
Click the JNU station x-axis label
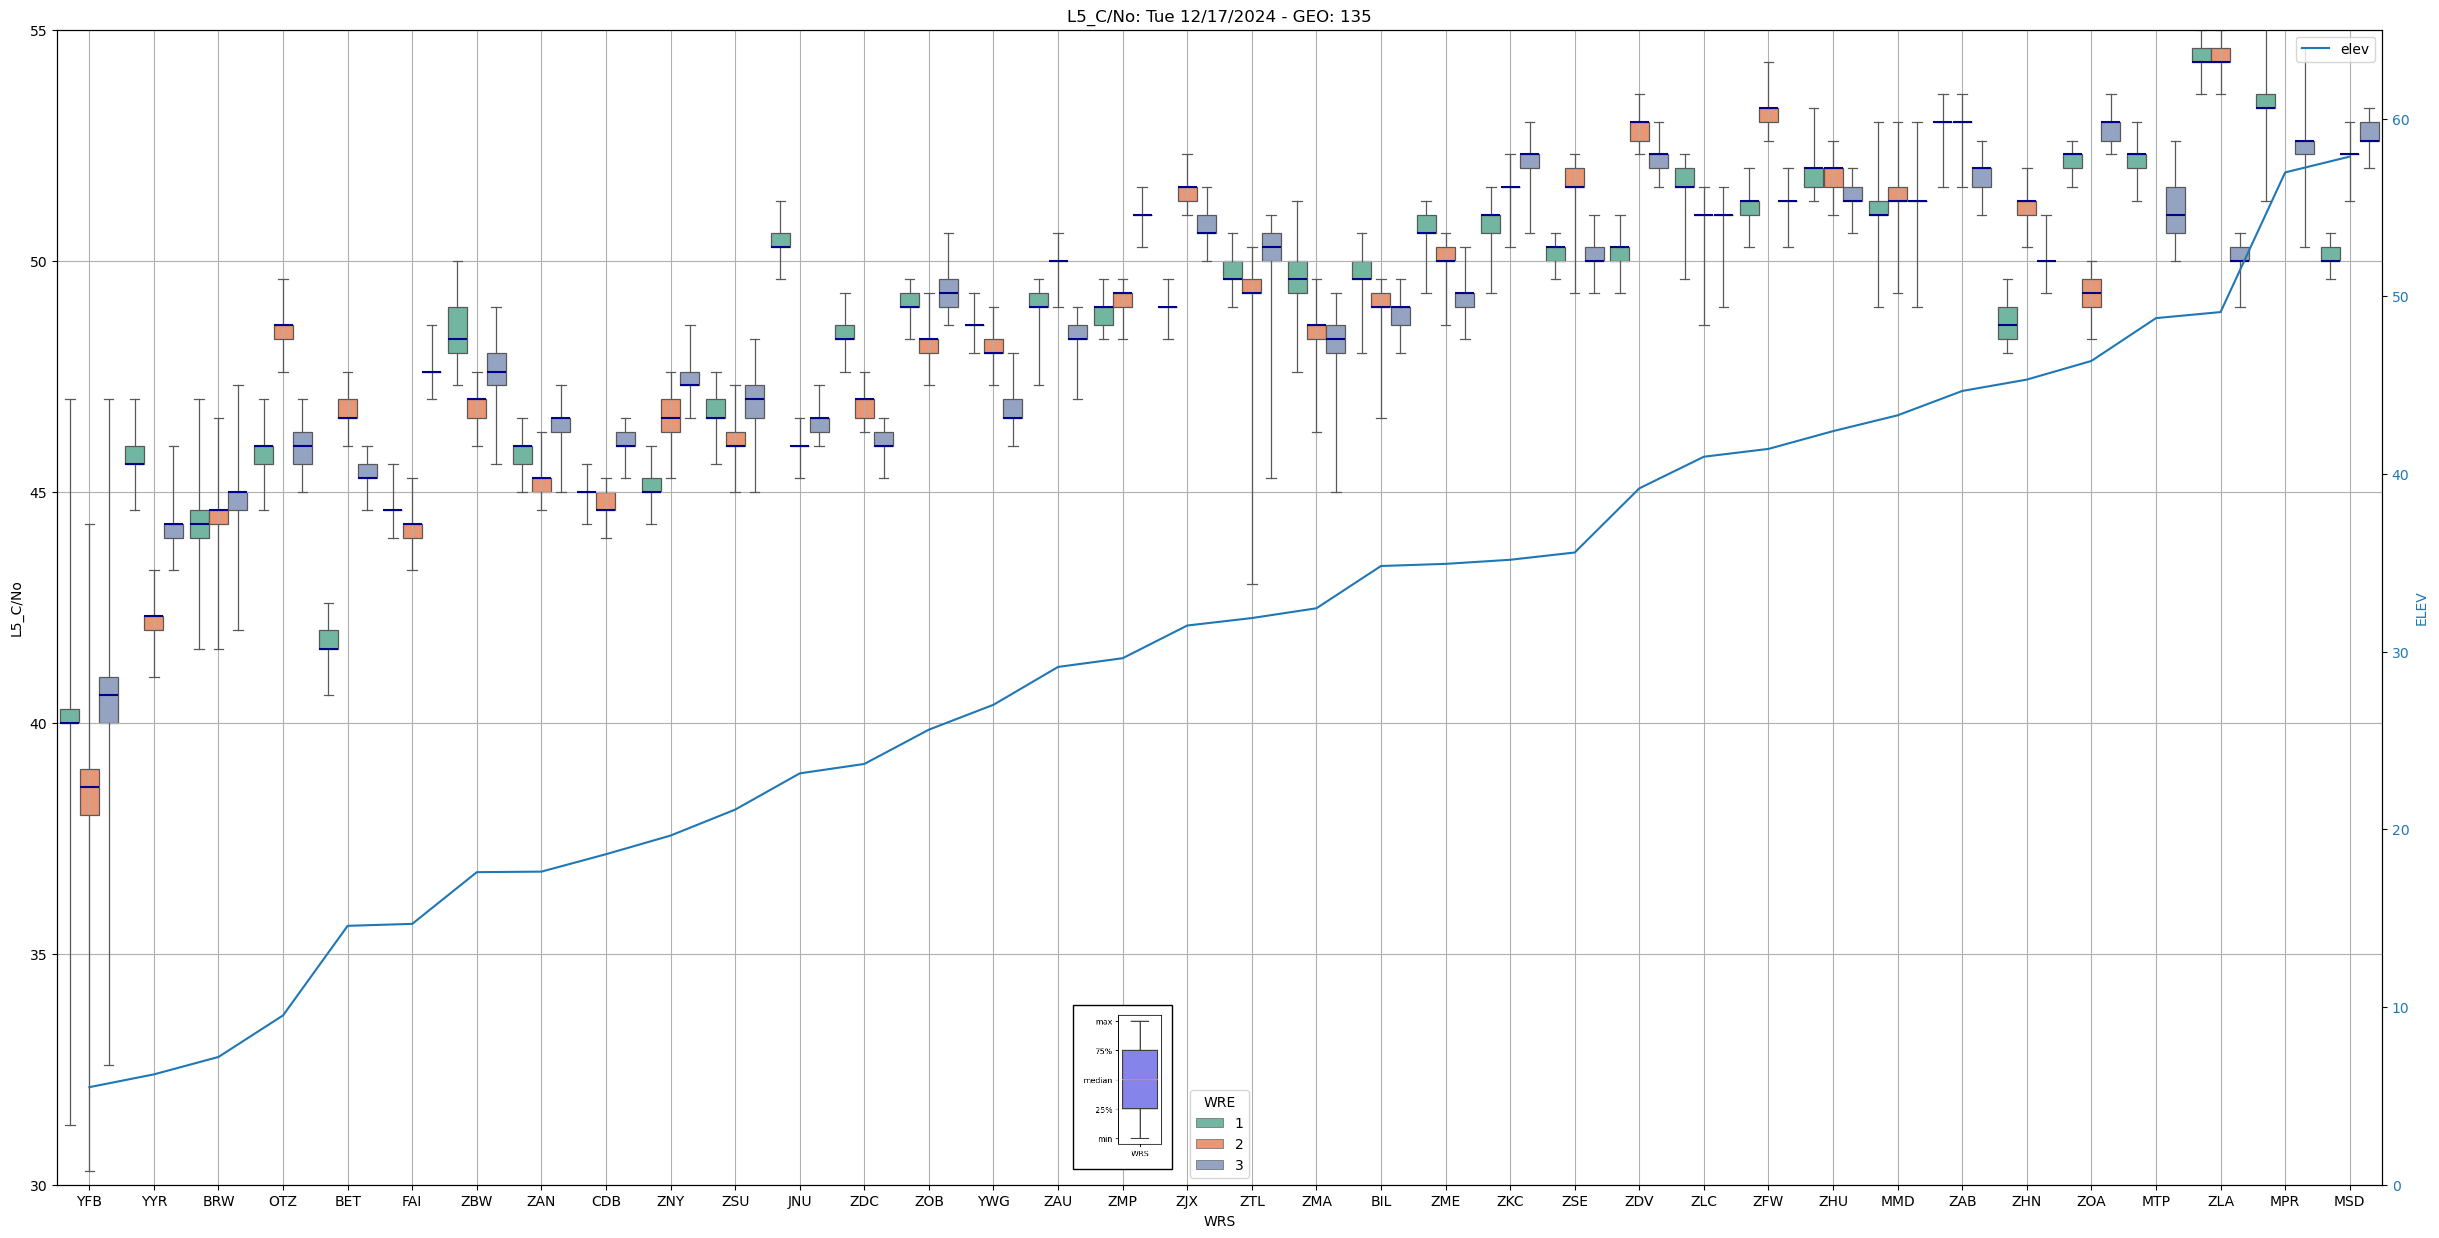point(799,1201)
